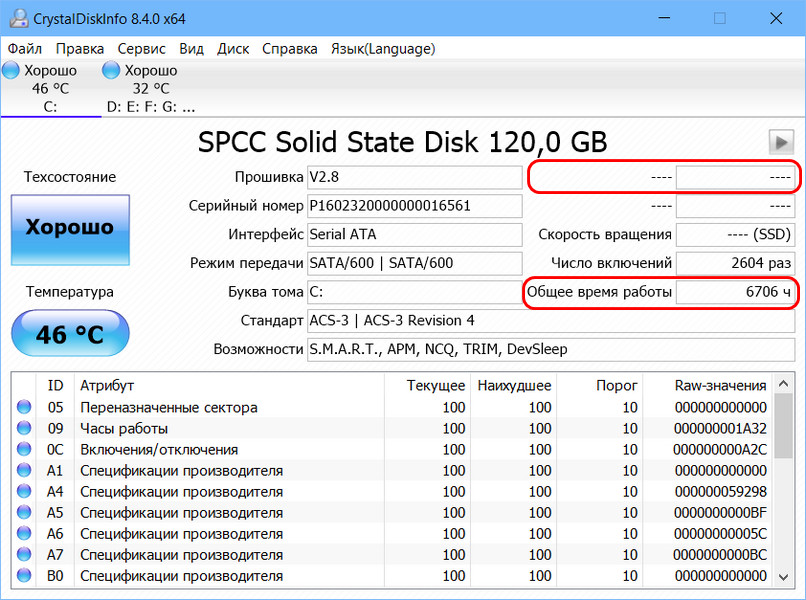The height and width of the screenshot is (600, 806).
Task: Click the blue status orb for disk C:
Action: pos(11,70)
